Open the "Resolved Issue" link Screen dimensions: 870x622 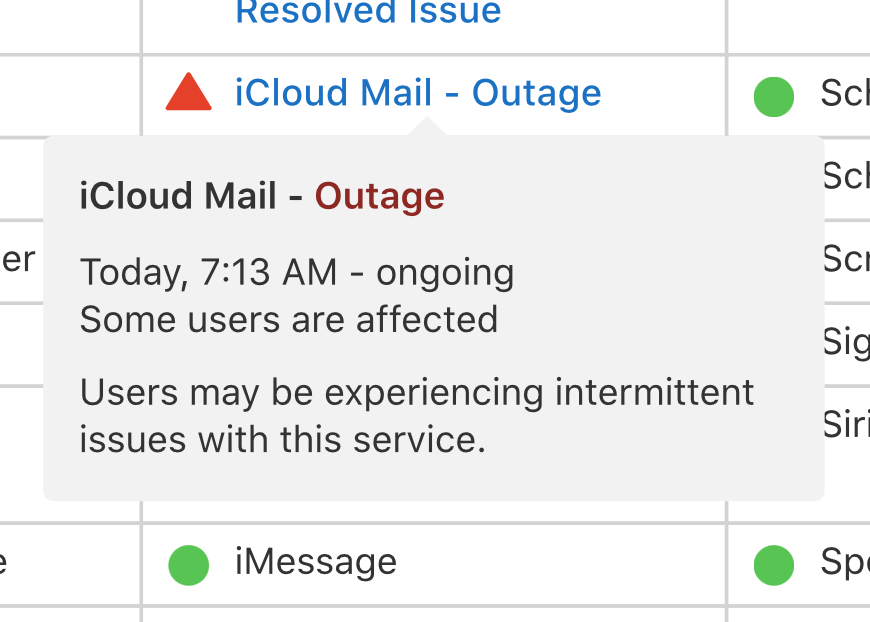point(368,13)
